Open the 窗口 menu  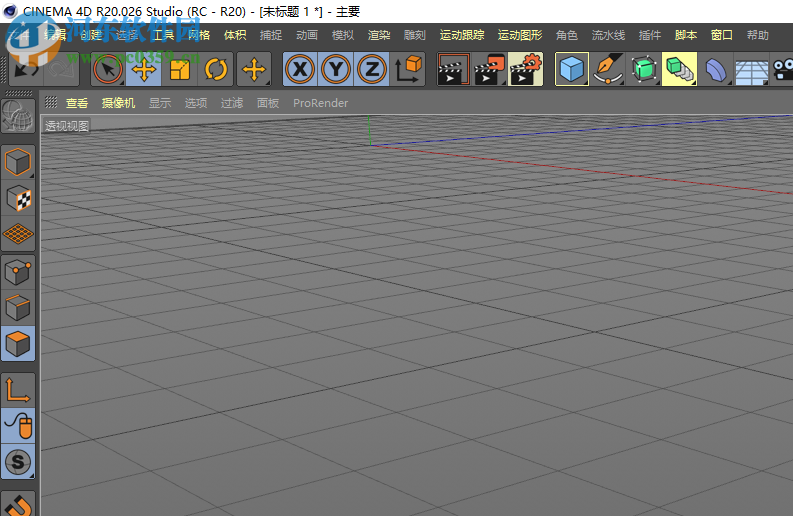[722, 35]
